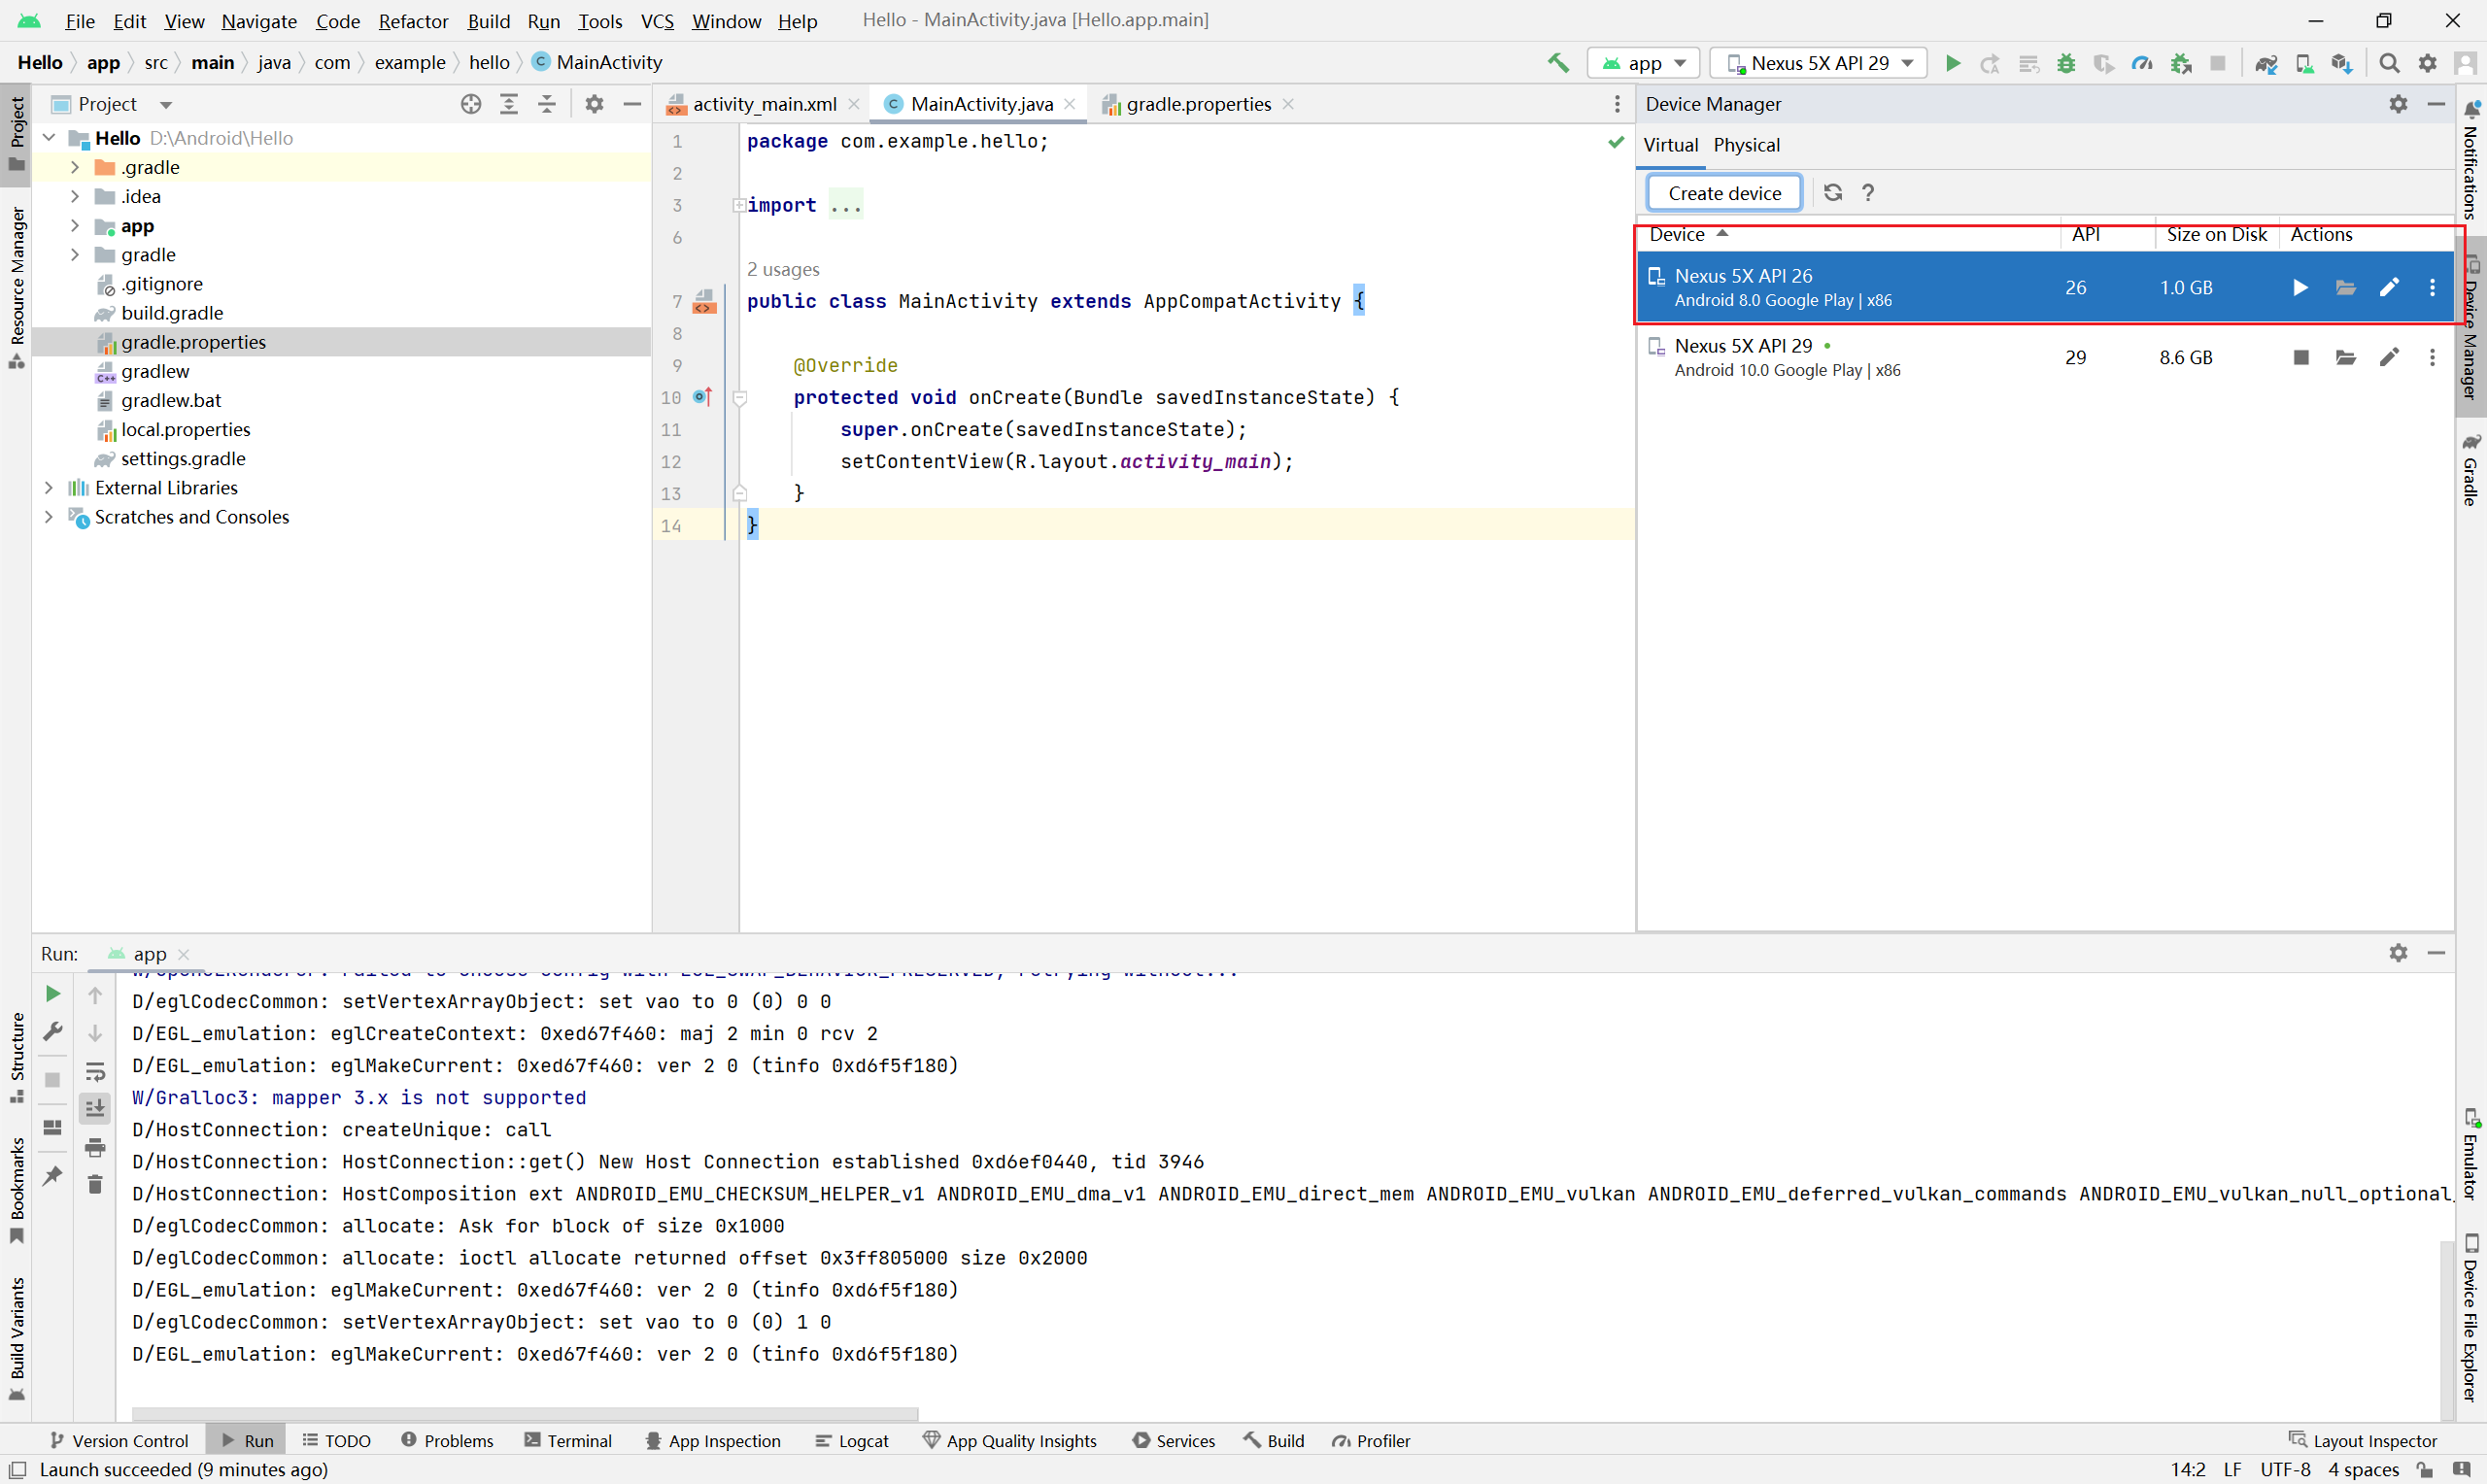The image size is (2487, 1484).
Task: Click the user account avatar icon
Action: [2465, 63]
